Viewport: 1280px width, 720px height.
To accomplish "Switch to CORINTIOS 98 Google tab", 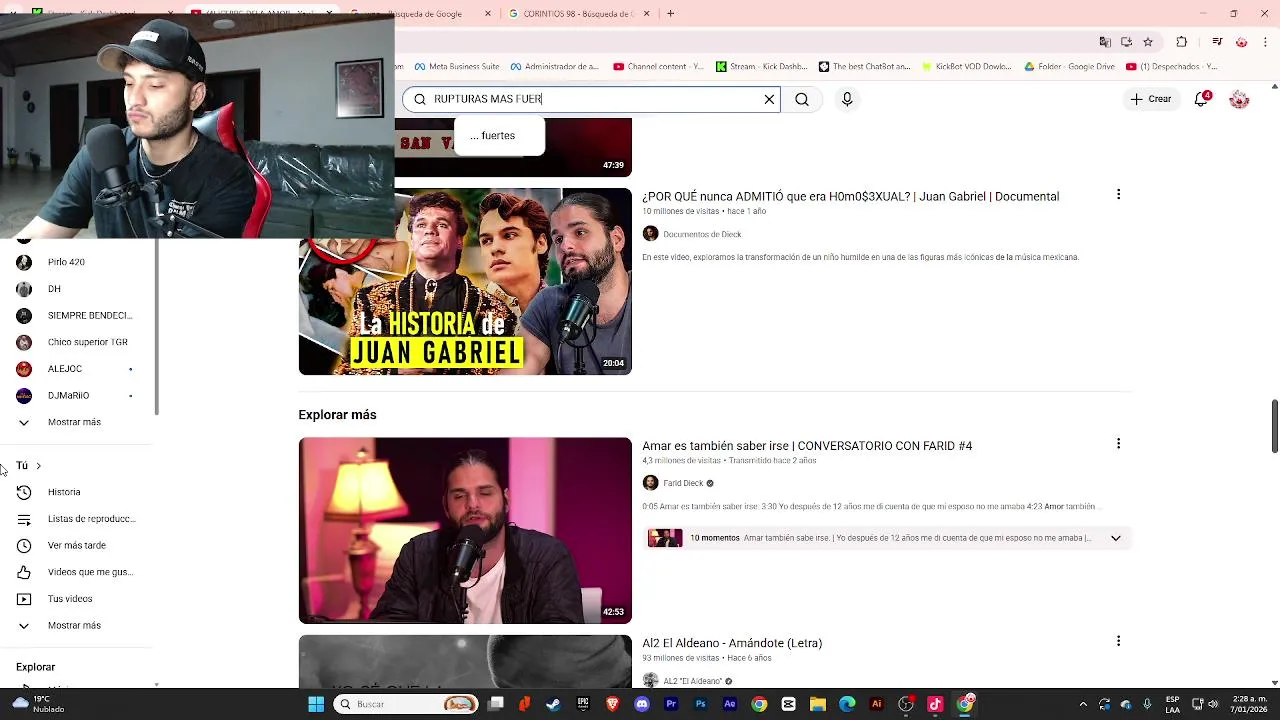I will 576,14.
